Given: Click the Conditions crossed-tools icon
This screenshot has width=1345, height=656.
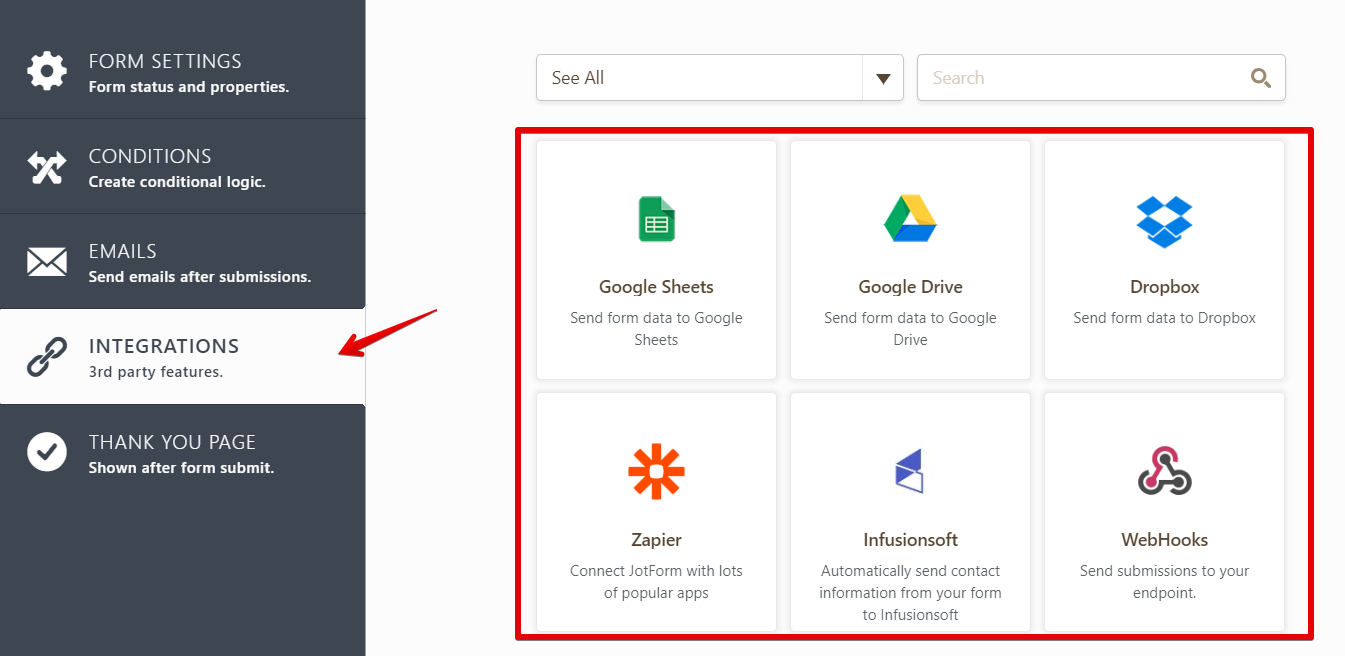Looking at the screenshot, I should [x=47, y=167].
